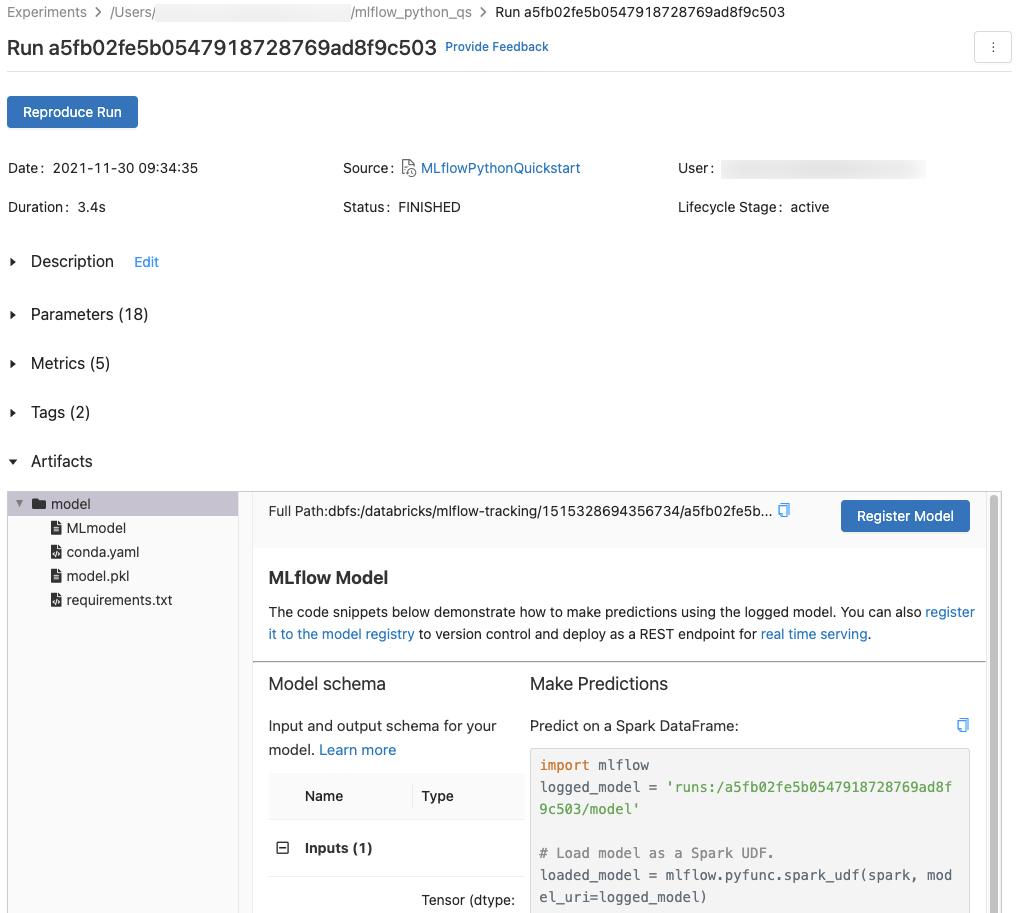Collapse the model folder tree arrow
Image resolution: width=1016 pixels, height=913 pixels.
point(20,504)
